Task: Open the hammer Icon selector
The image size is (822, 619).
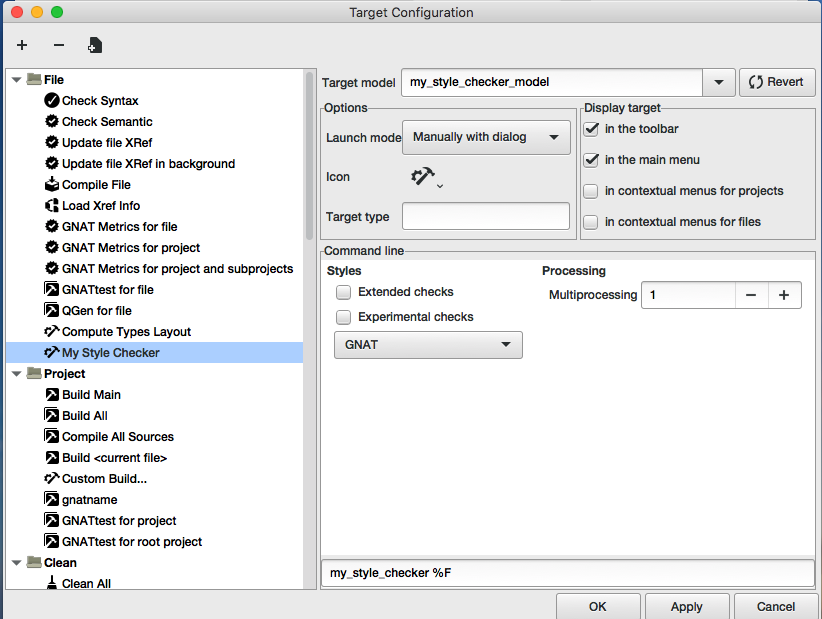Action: 424,176
